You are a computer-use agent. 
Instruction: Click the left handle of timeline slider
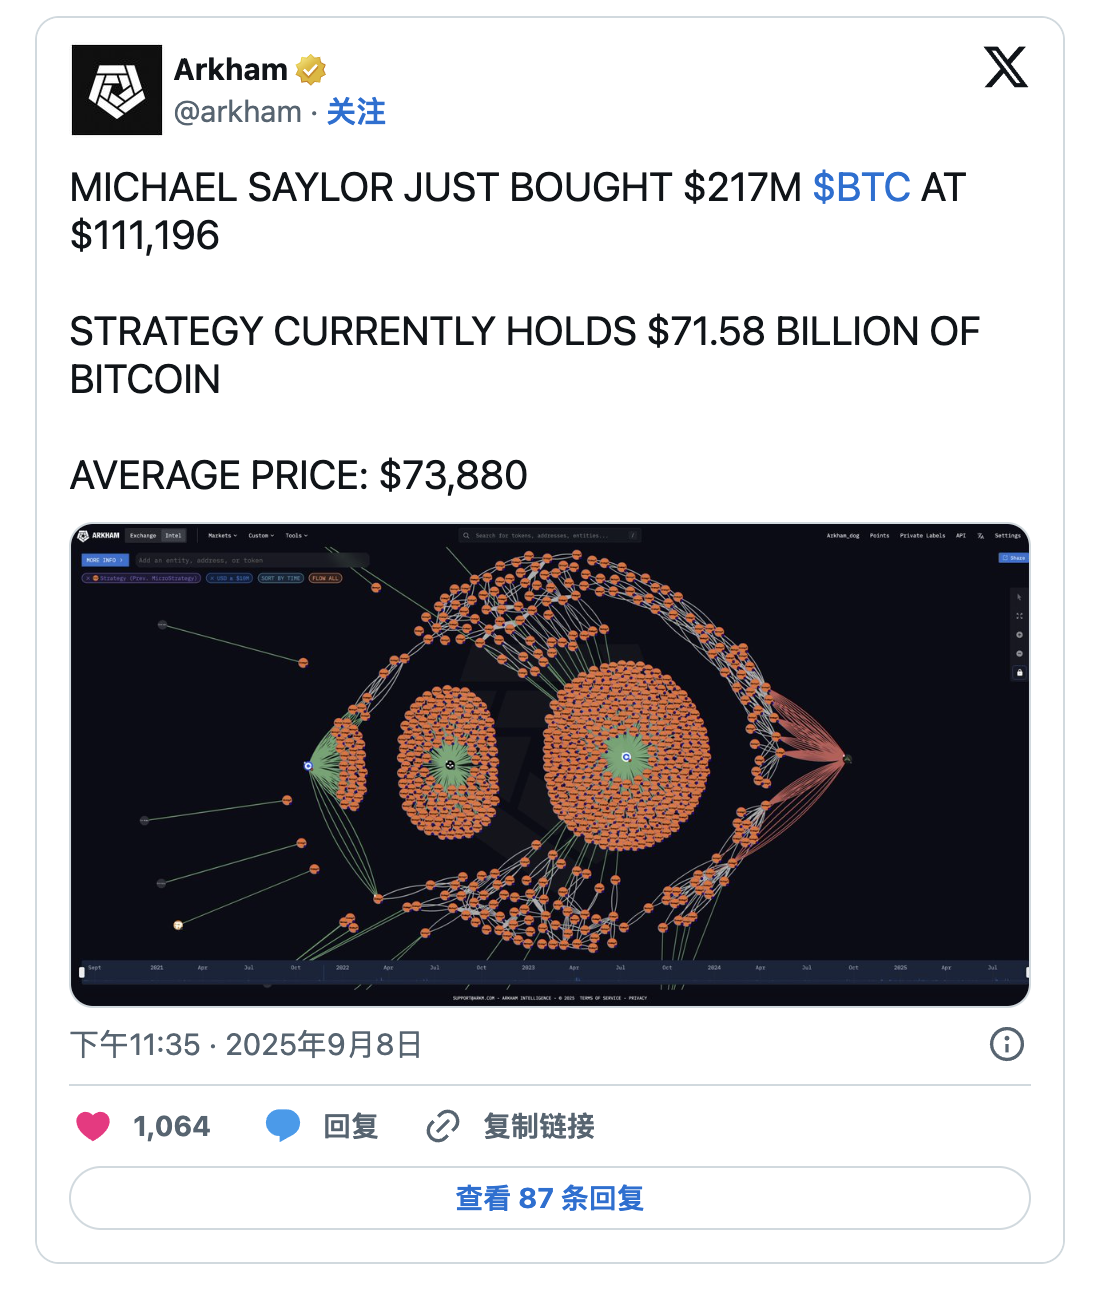pos(82,972)
